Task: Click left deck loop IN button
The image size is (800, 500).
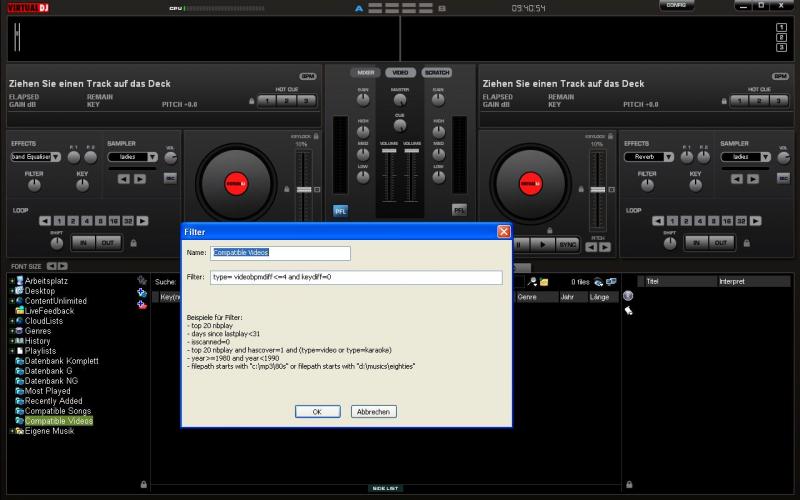Action: click(83, 243)
